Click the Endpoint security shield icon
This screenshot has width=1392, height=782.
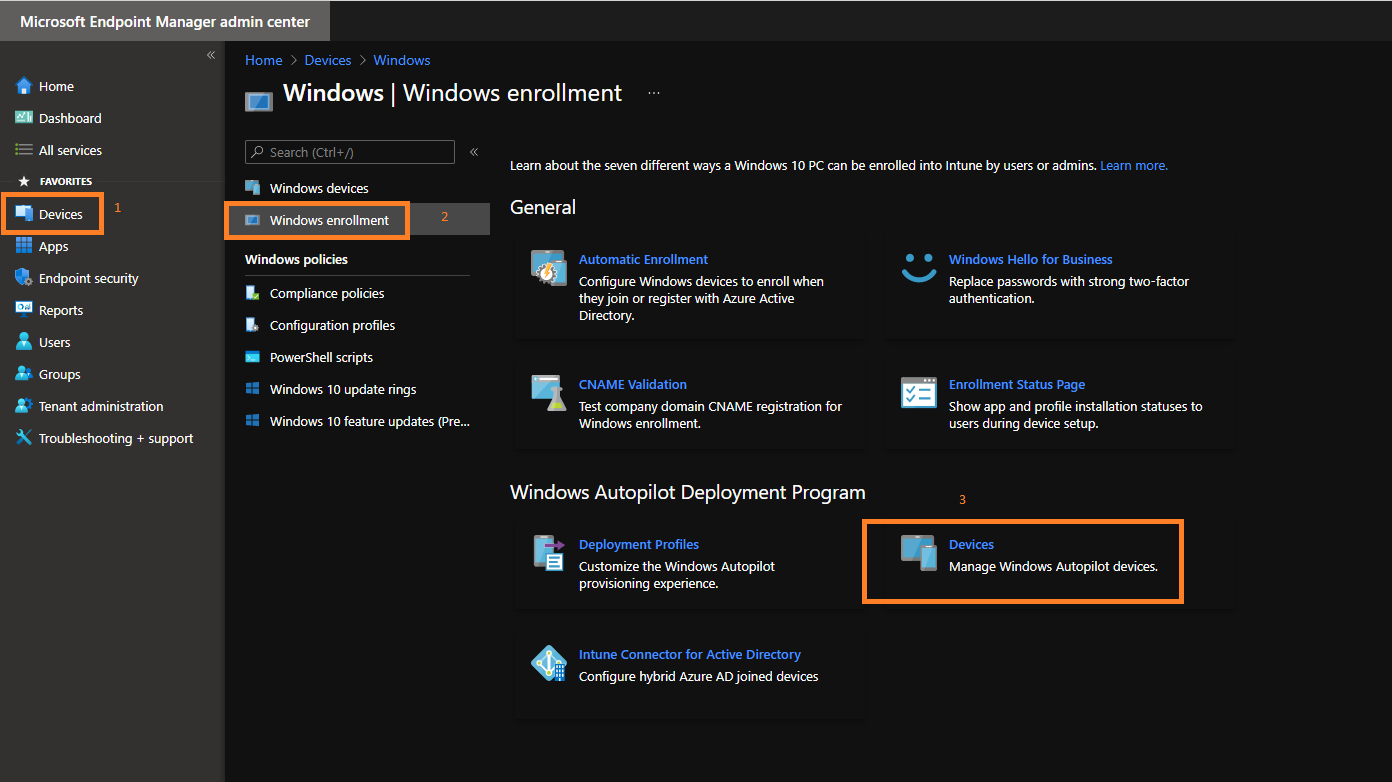coord(24,278)
